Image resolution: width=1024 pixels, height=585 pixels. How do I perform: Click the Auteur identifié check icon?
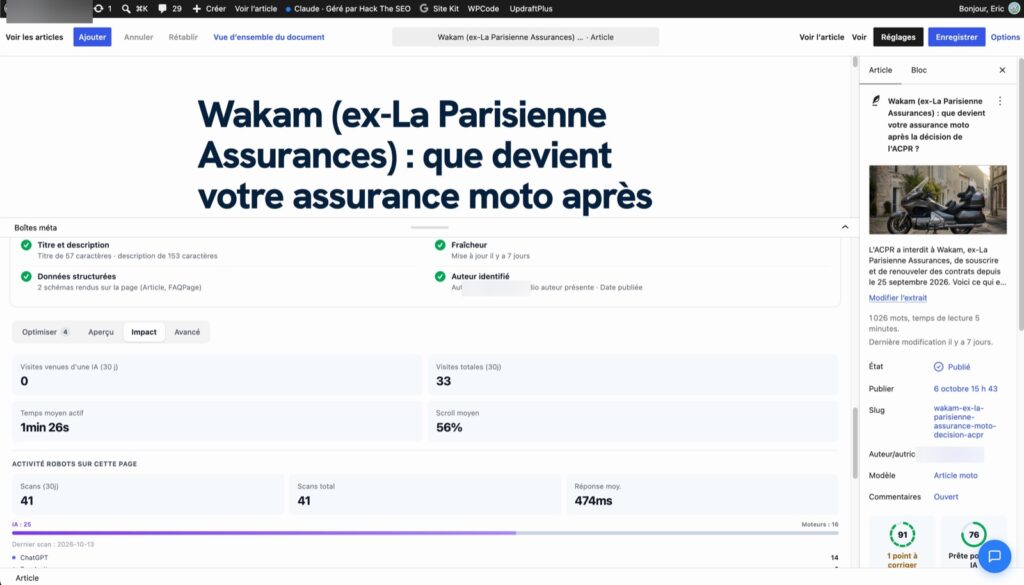tap(440, 276)
